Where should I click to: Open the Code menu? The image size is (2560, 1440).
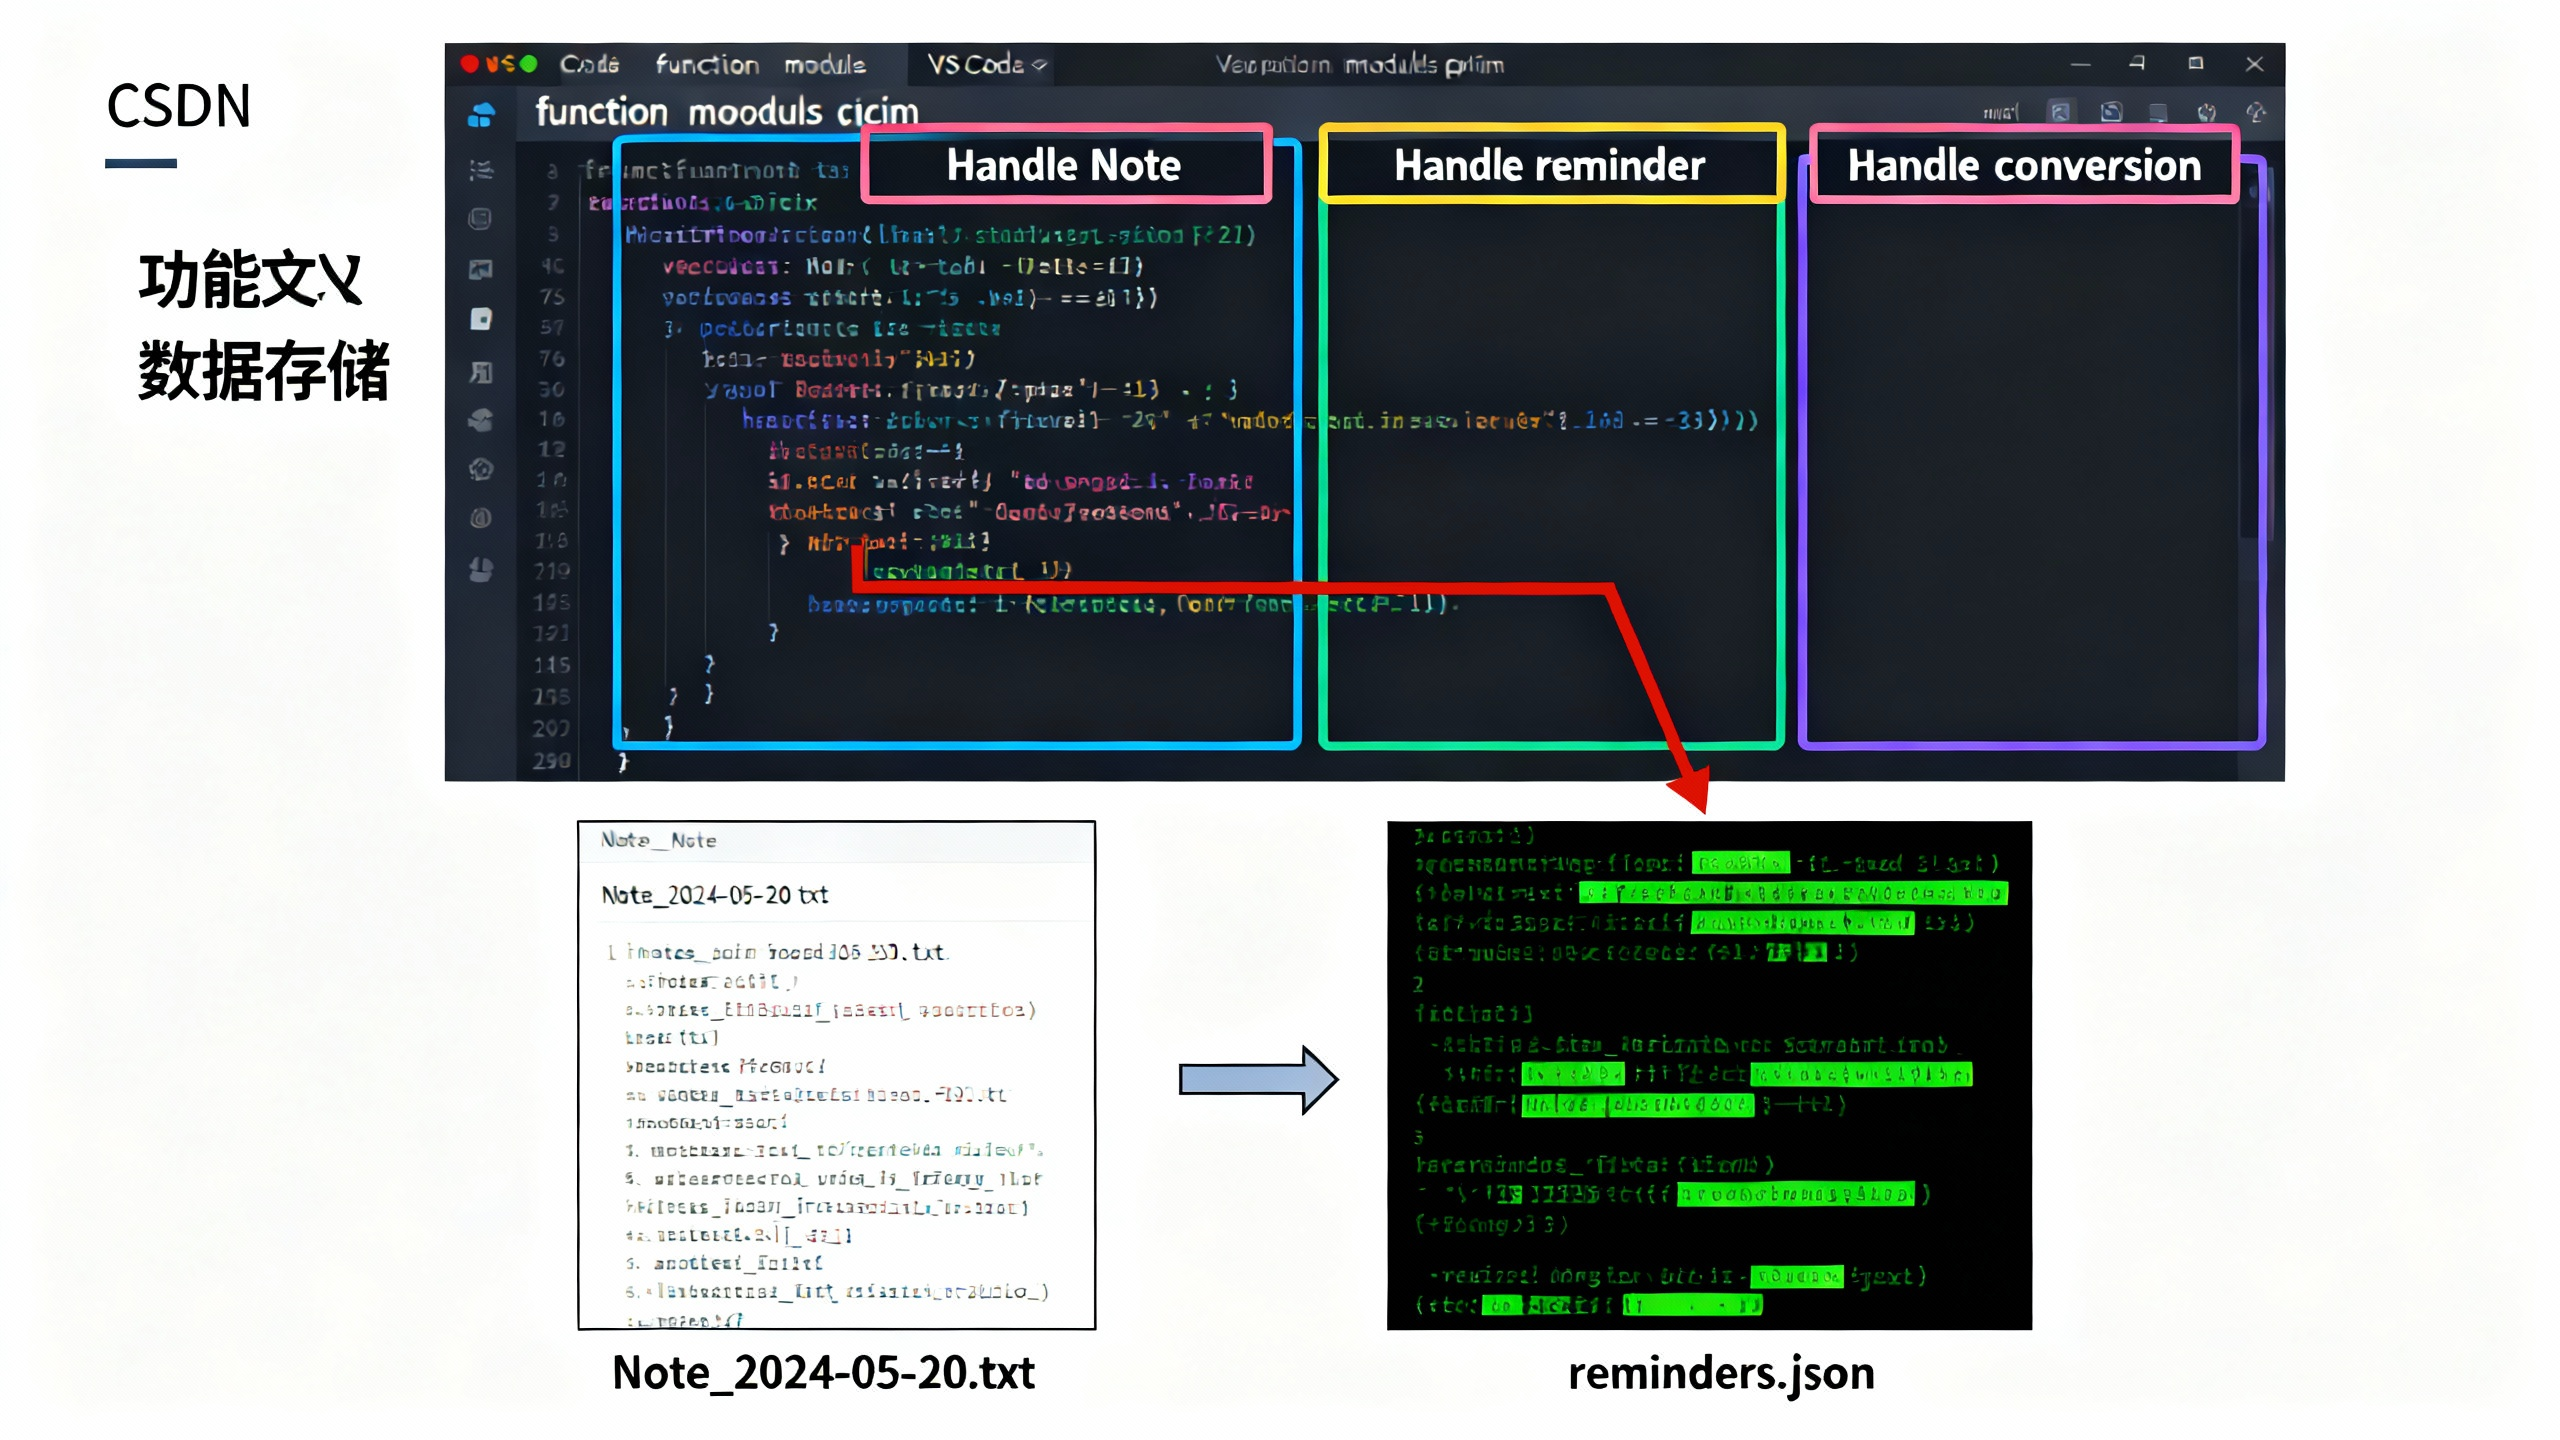tap(589, 65)
